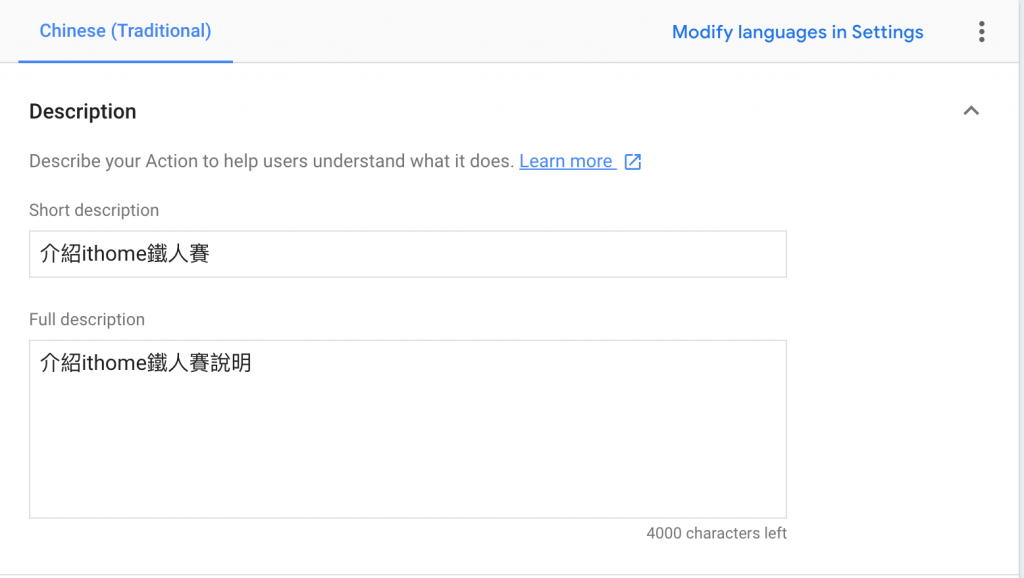Click the Full description label
Image resolution: width=1024 pixels, height=578 pixels.
pos(87,320)
